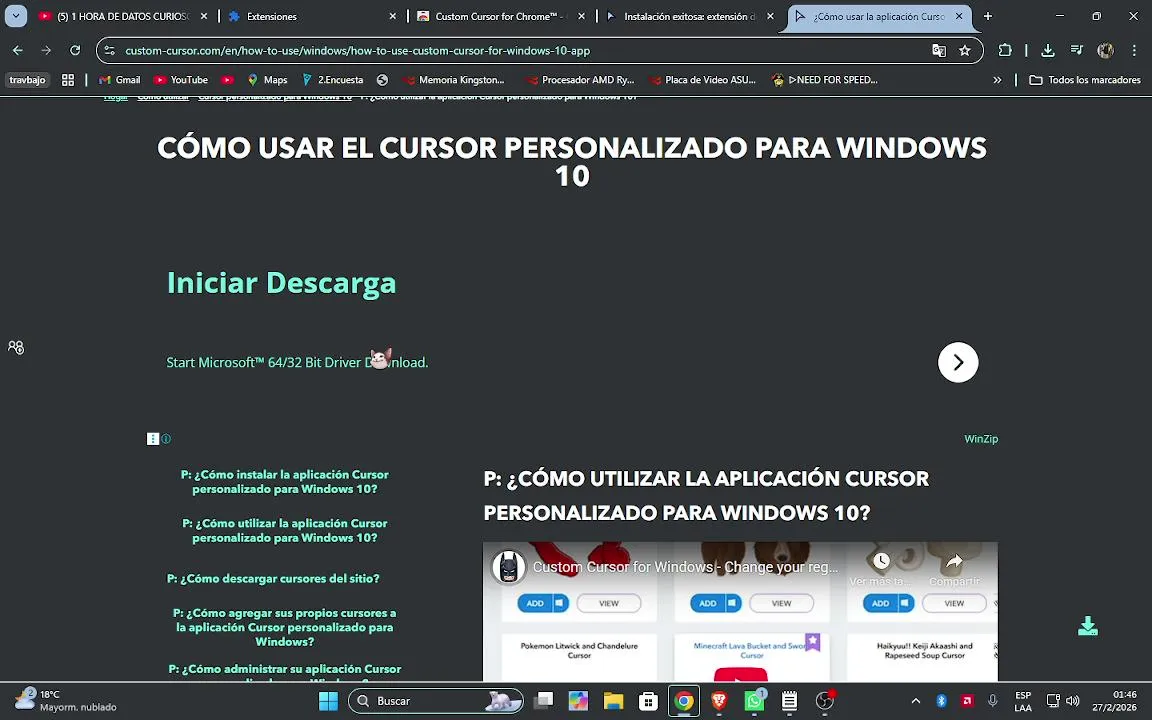Open Chrome three-dot menu

(x=1134, y=50)
